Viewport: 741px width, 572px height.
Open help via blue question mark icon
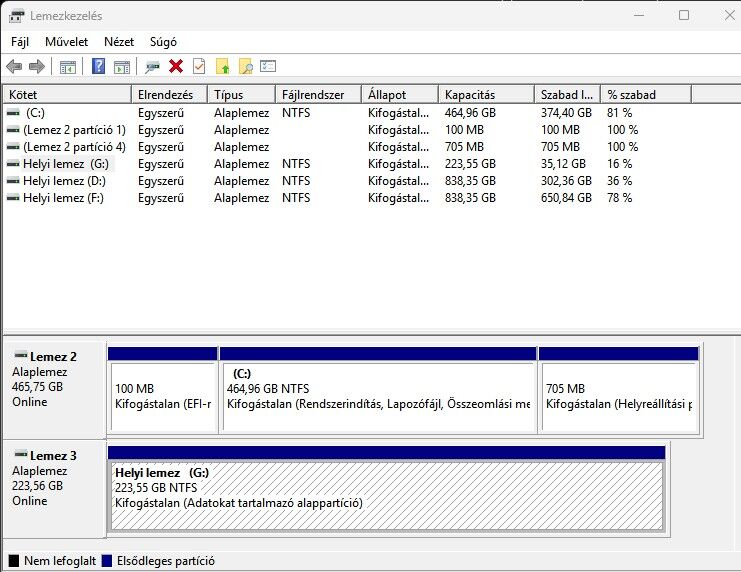pos(98,66)
